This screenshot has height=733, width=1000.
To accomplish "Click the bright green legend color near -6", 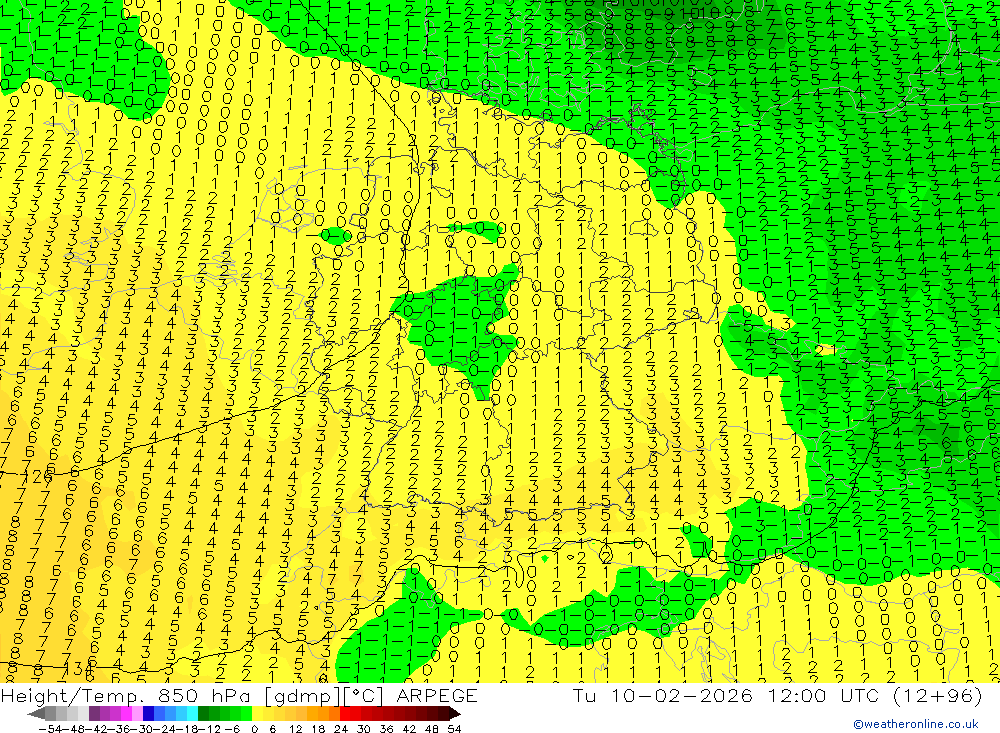I will point(246,713).
